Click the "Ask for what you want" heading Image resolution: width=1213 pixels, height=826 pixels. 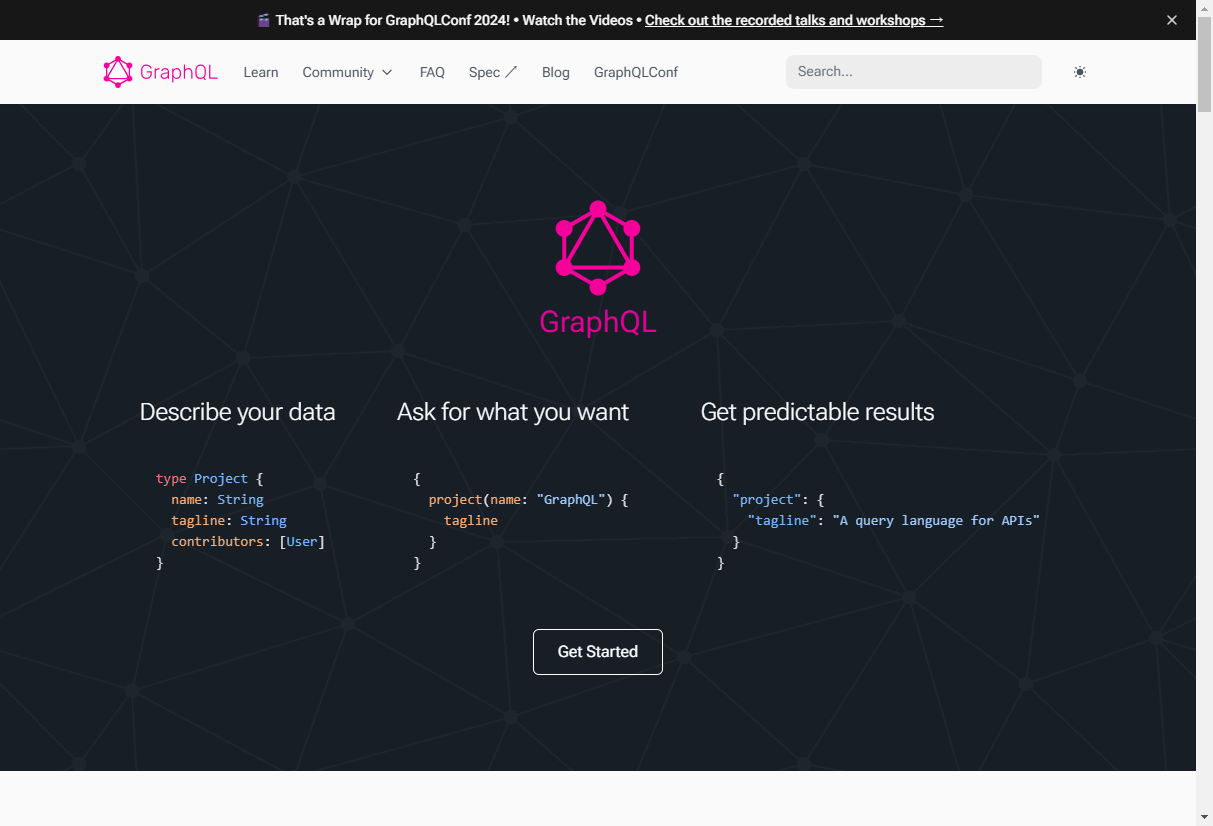(513, 412)
